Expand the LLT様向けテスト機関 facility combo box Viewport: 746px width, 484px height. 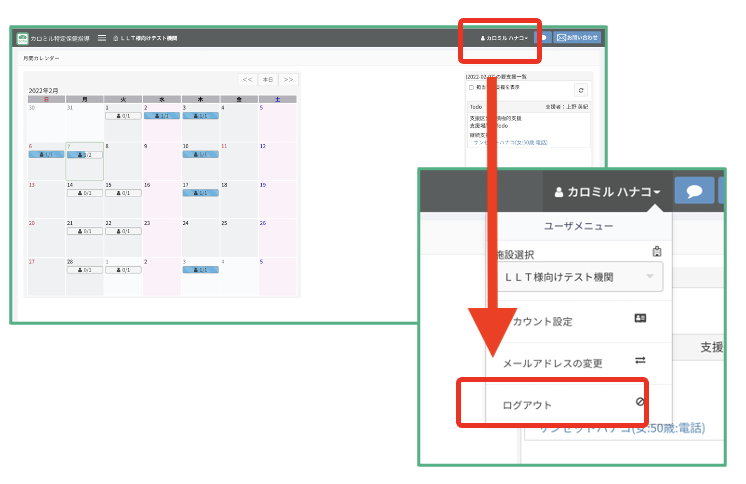click(580, 276)
